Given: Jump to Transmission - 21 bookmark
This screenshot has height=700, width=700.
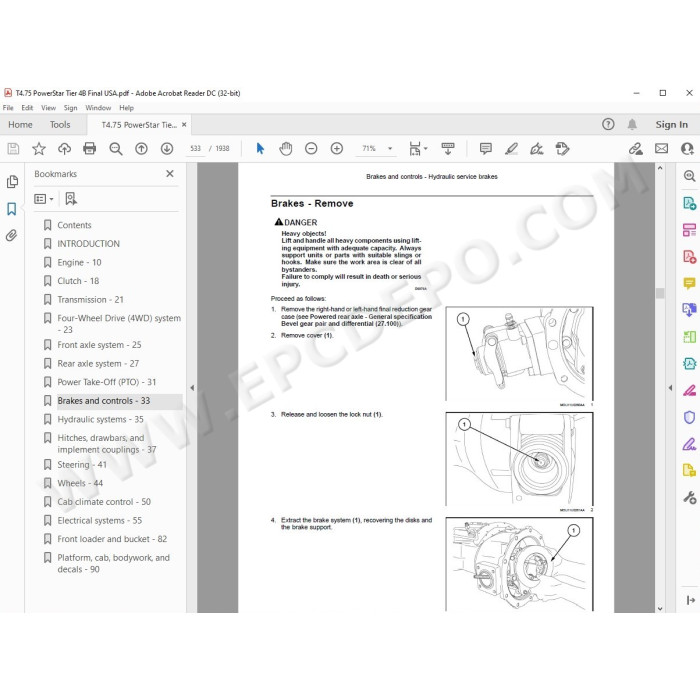Looking at the screenshot, I should pyautogui.click(x=90, y=300).
